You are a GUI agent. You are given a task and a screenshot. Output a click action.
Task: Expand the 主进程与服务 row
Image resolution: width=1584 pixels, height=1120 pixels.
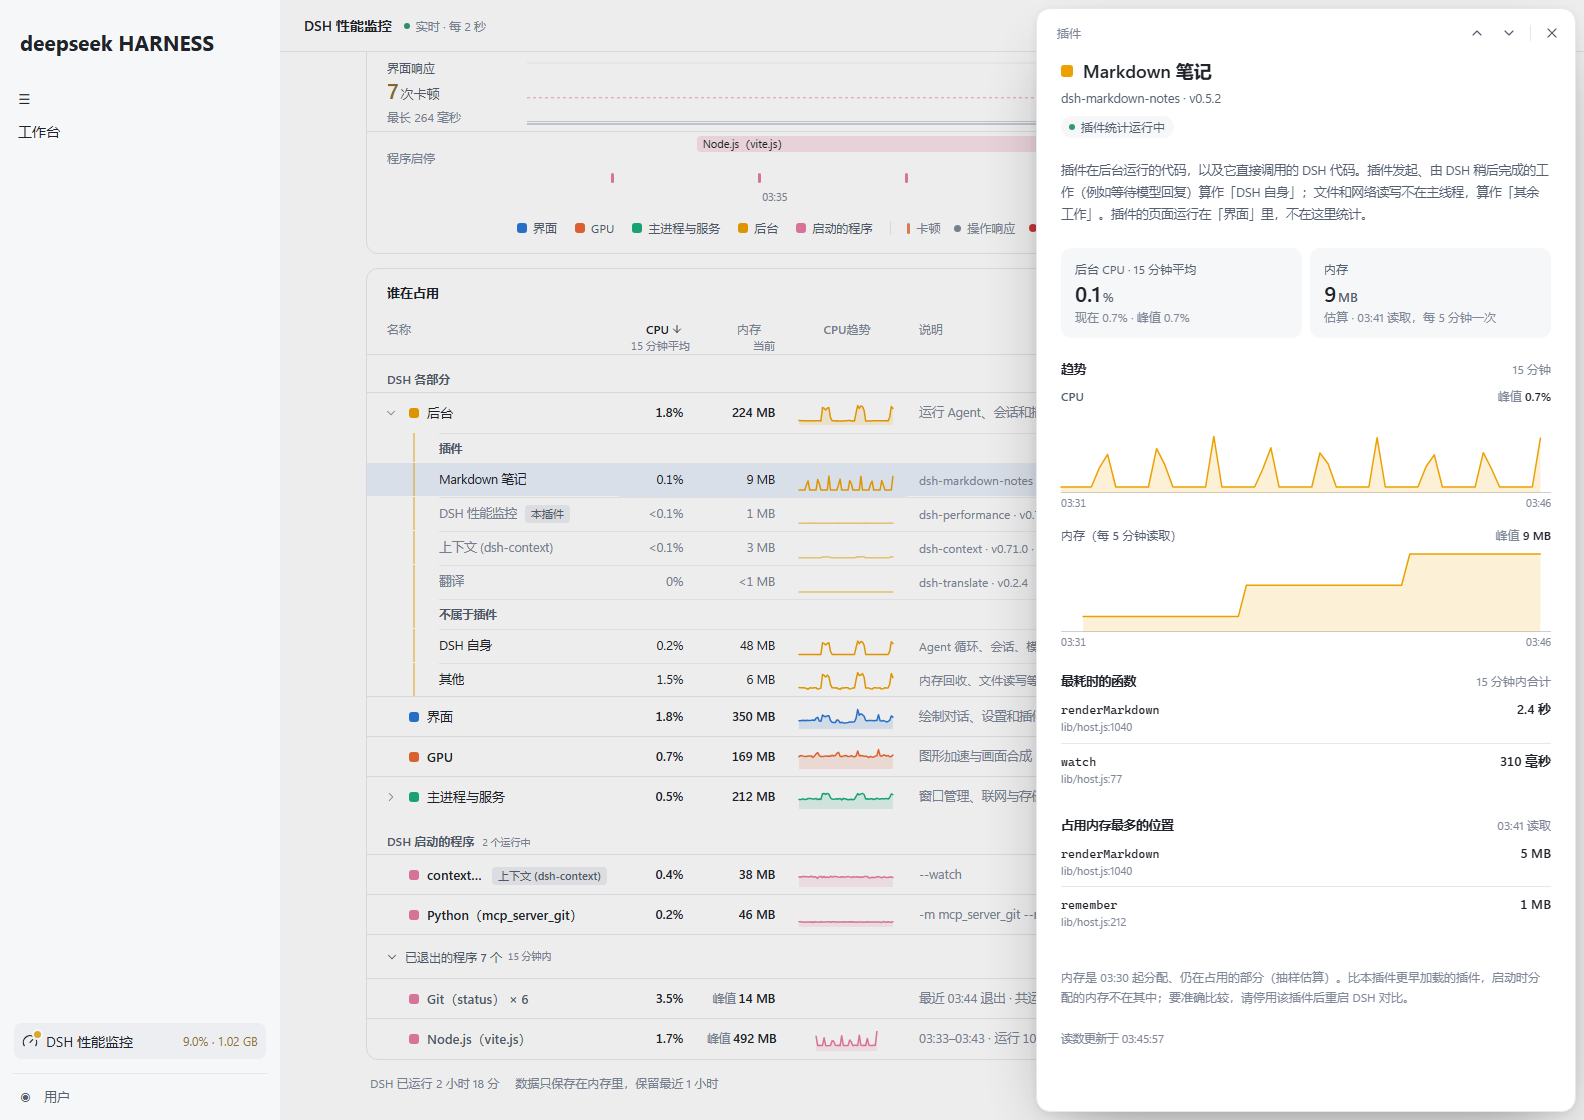click(391, 797)
